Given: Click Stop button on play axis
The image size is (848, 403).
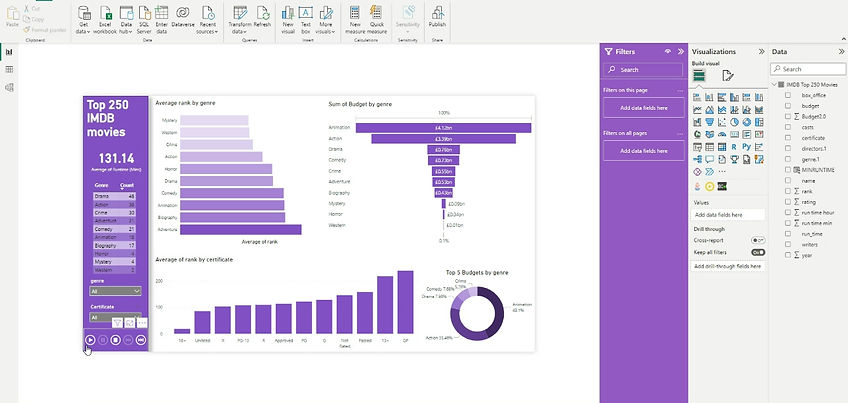Looking at the screenshot, I should (x=115, y=340).
